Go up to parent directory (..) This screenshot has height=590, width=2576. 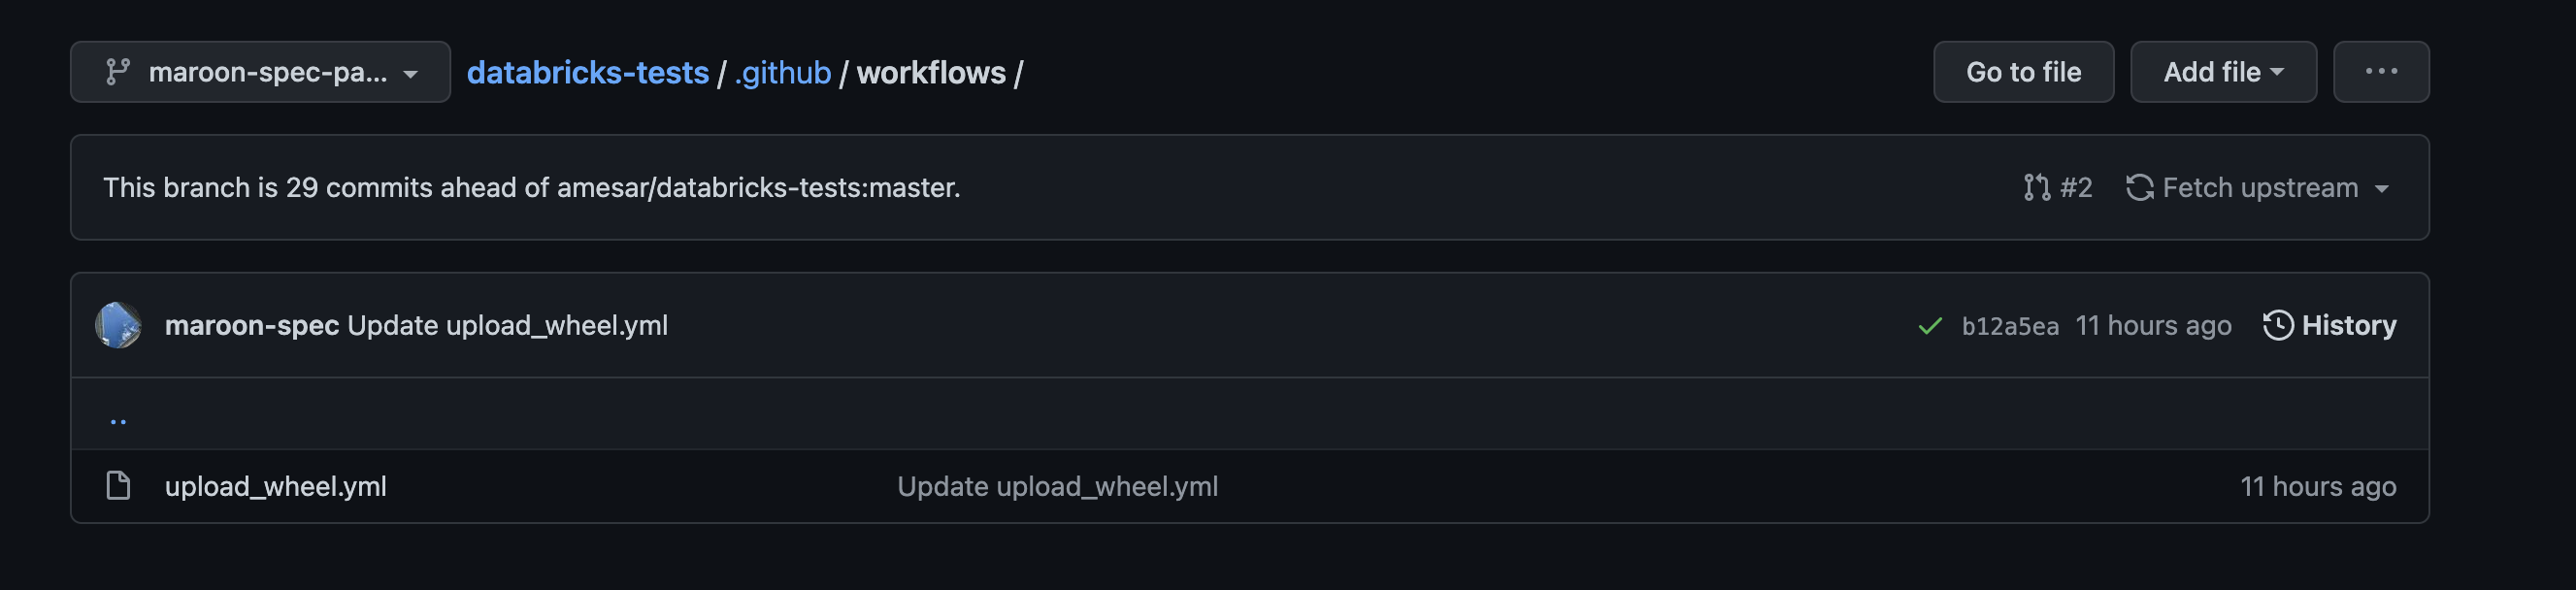pos(118,420)
